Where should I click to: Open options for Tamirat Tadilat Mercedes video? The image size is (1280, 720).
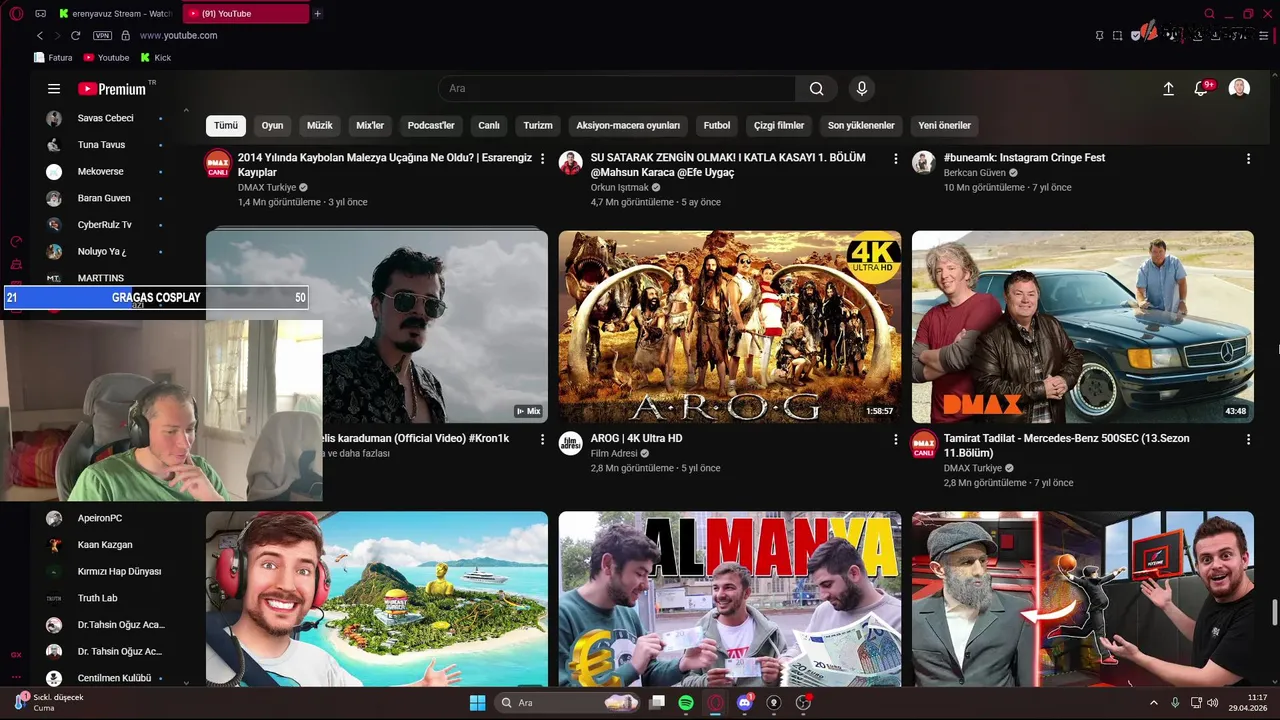pos(1248,440)
